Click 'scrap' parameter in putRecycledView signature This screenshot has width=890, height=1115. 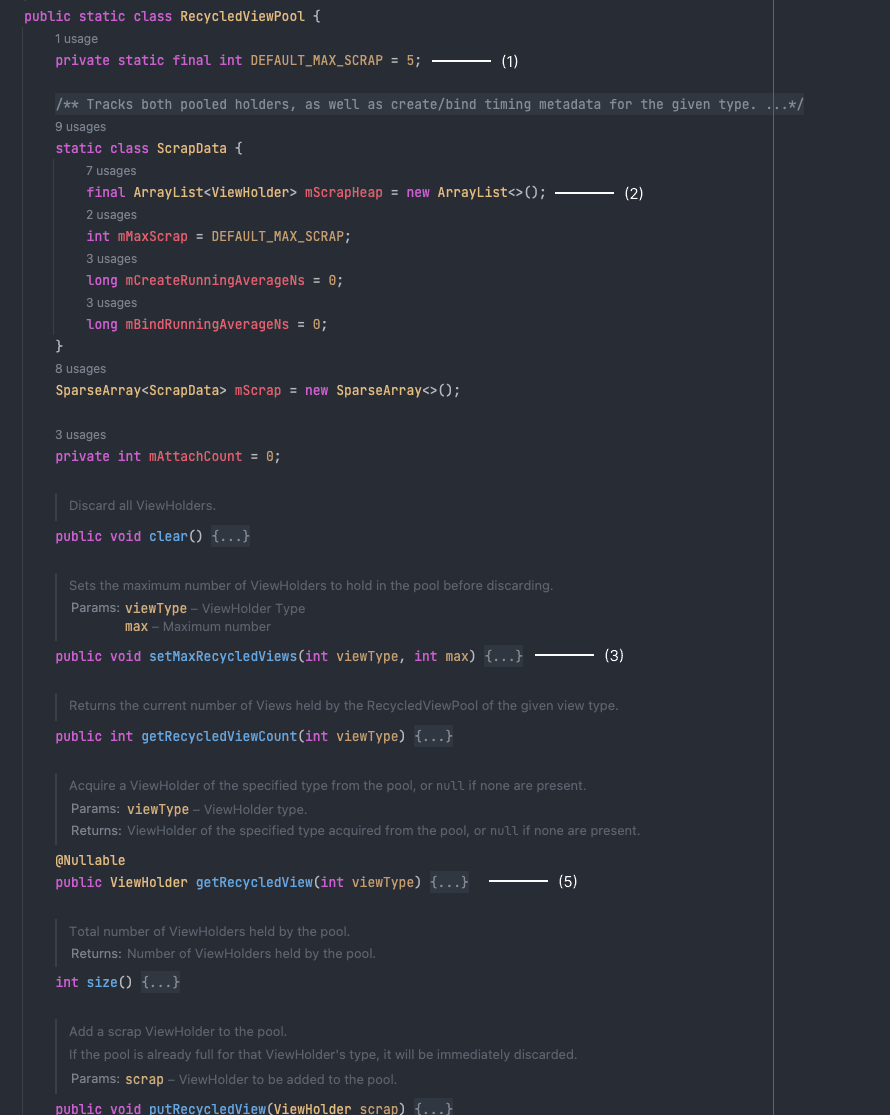[378, 1108]
